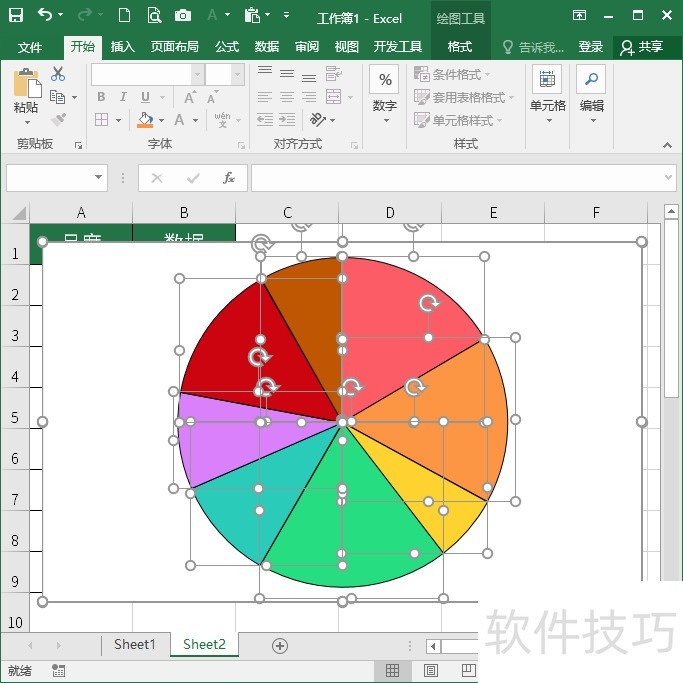This screenshot has width=683, height=683.
Task: Click the ribbon display options icon
Action: click(x=579, y=16)
